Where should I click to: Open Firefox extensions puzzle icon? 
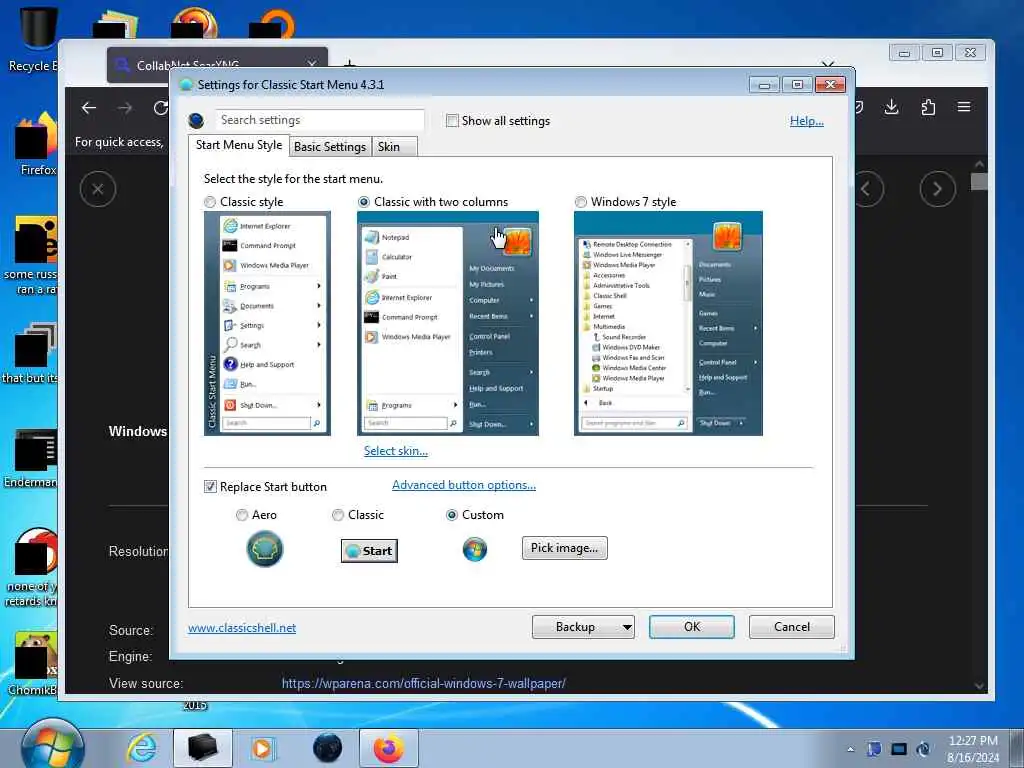coord(928,107)
